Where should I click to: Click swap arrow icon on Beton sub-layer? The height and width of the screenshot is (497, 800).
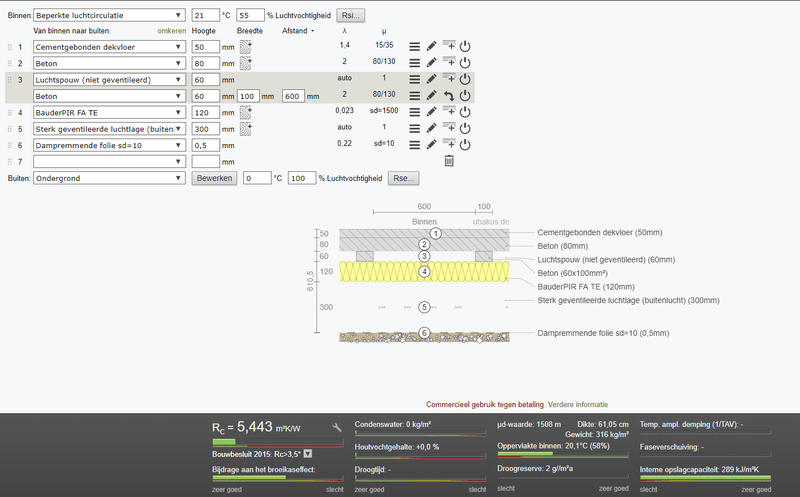(x=448, y=95)
